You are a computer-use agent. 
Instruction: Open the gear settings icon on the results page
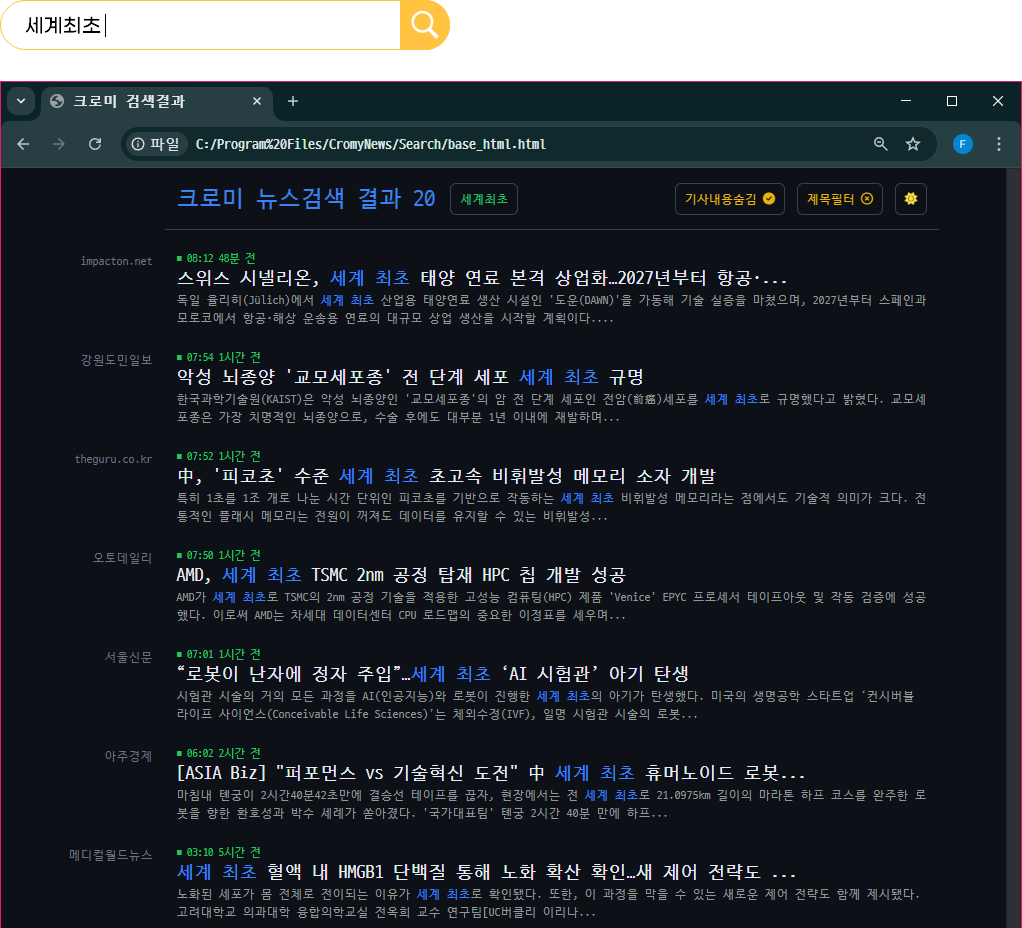pos(910,199)
